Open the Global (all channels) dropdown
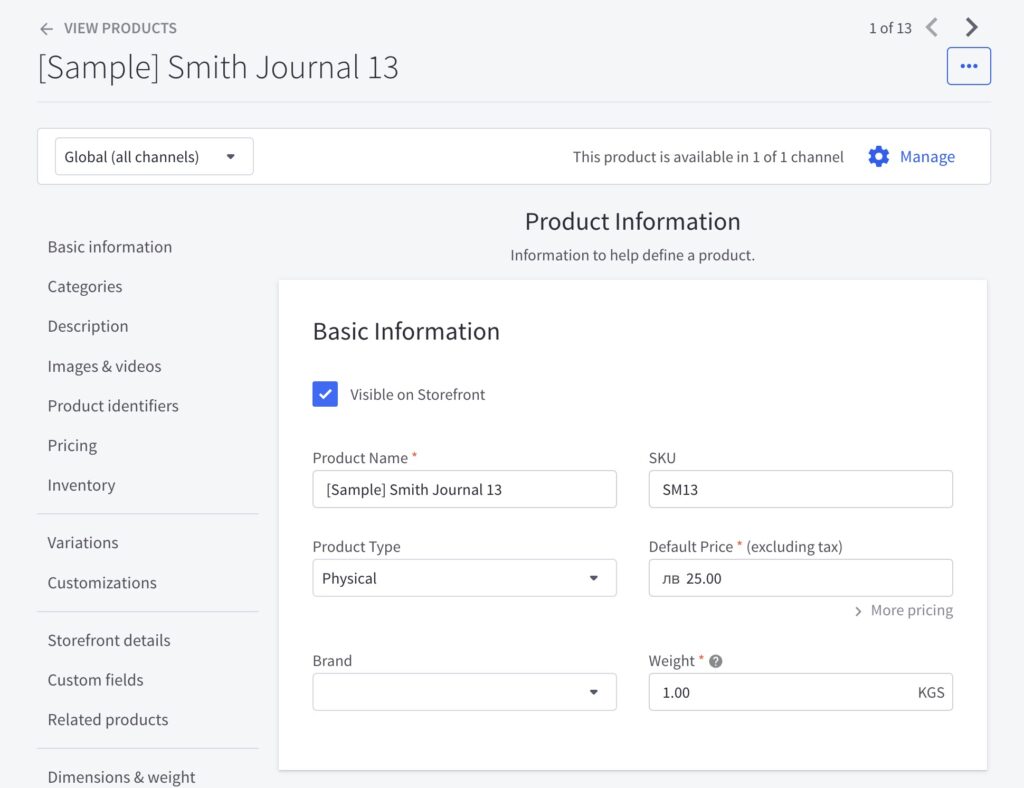Screen dimensions: 1024x788 [154, 157]
